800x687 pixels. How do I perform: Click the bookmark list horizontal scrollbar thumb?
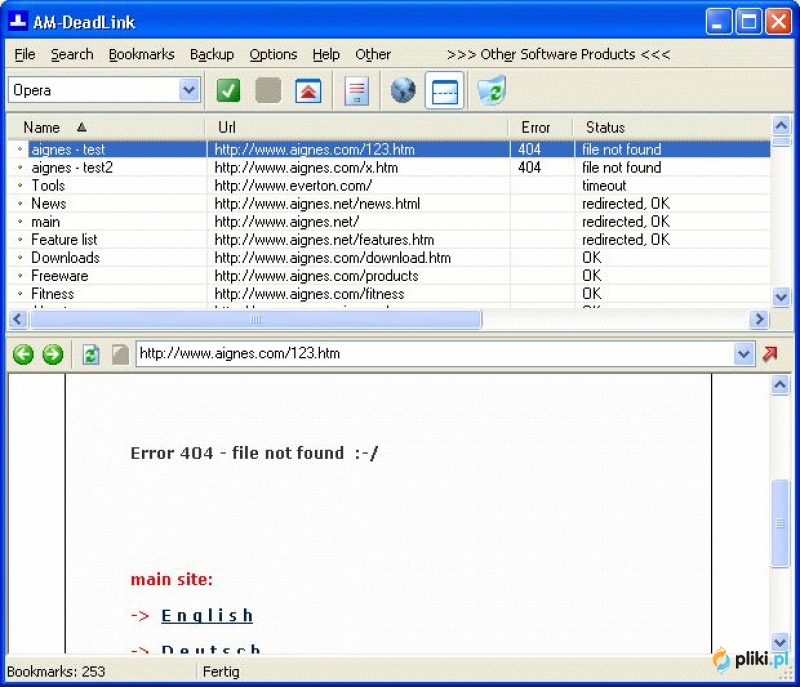coord(256,319)
